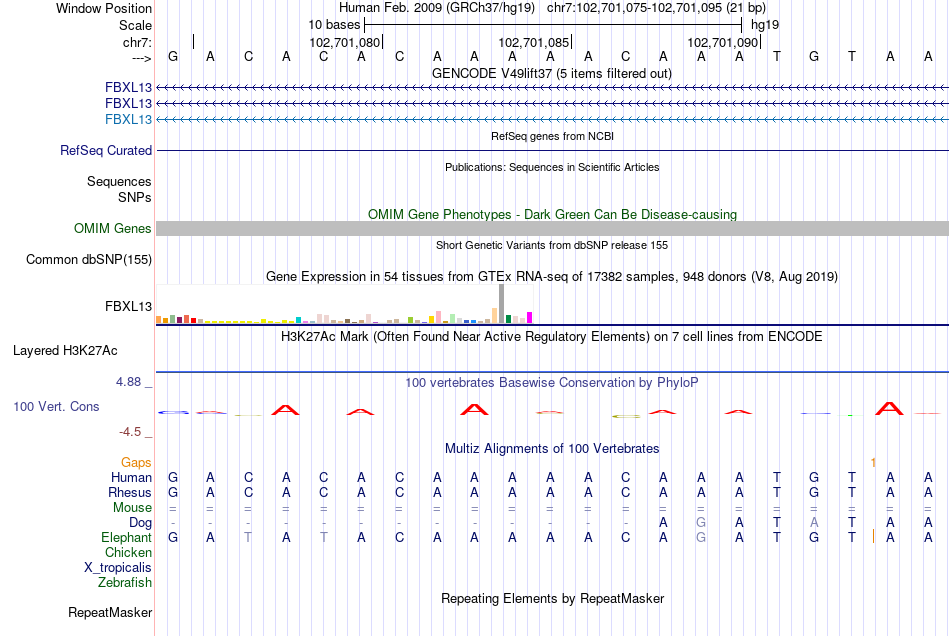Click the RepeatMasker track label

tap(110, 613)
